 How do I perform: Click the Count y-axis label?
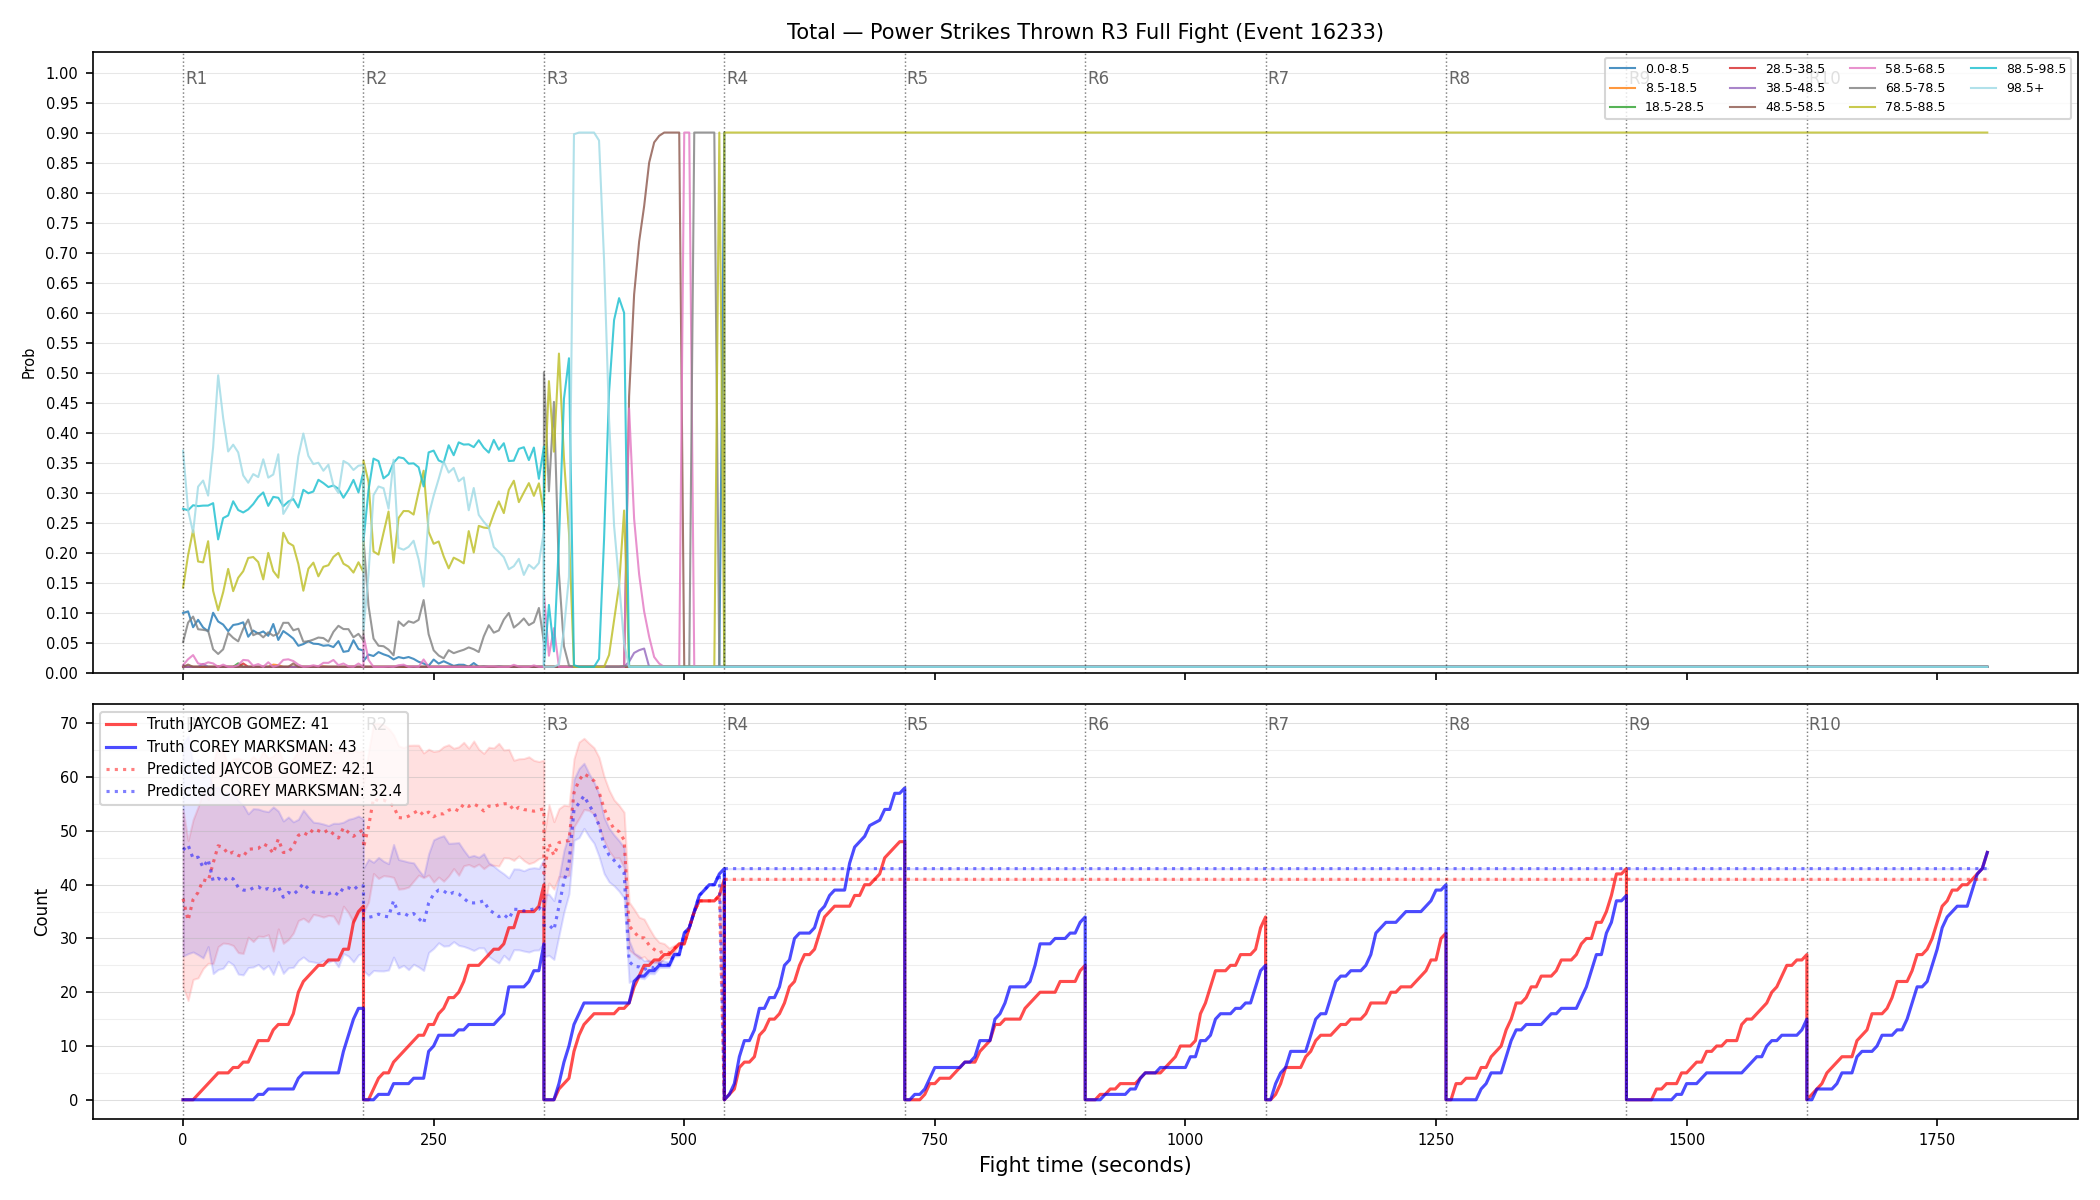[x=41, y=912]
